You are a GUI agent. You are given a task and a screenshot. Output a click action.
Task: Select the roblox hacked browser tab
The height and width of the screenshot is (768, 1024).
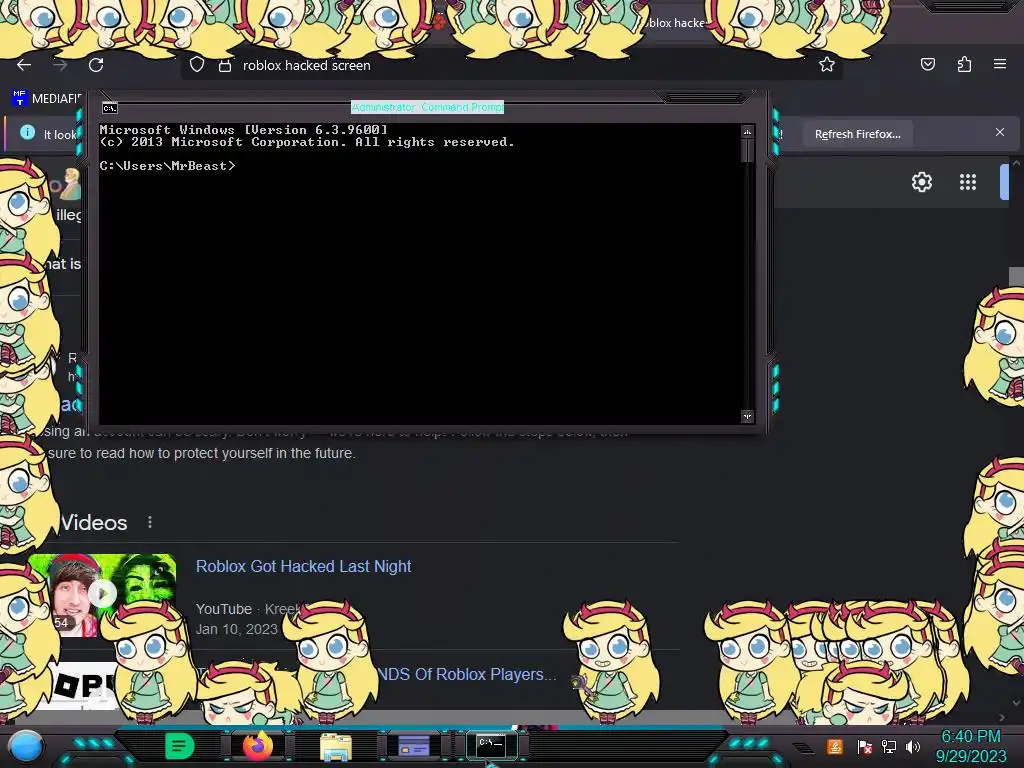point(676,23)
